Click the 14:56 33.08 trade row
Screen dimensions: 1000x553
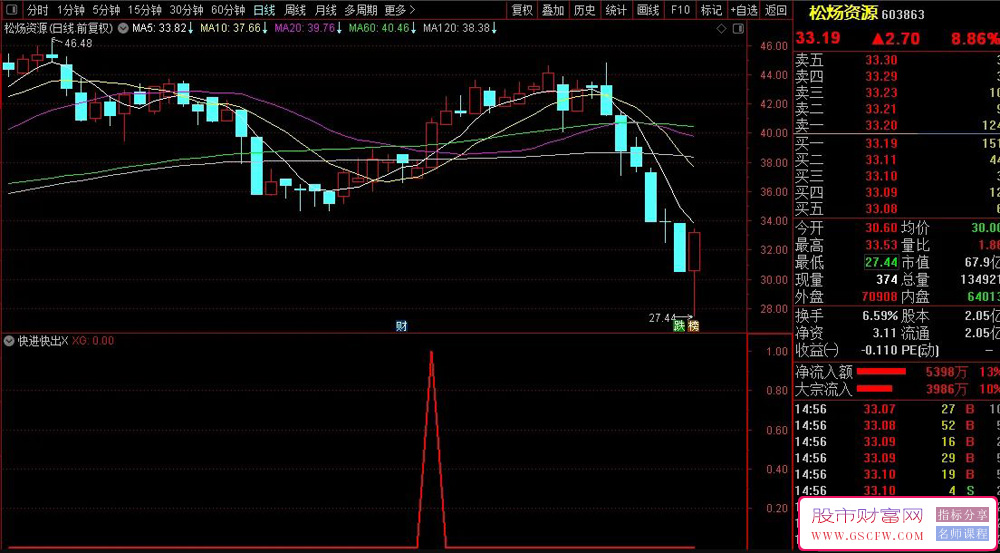point(897,425)
